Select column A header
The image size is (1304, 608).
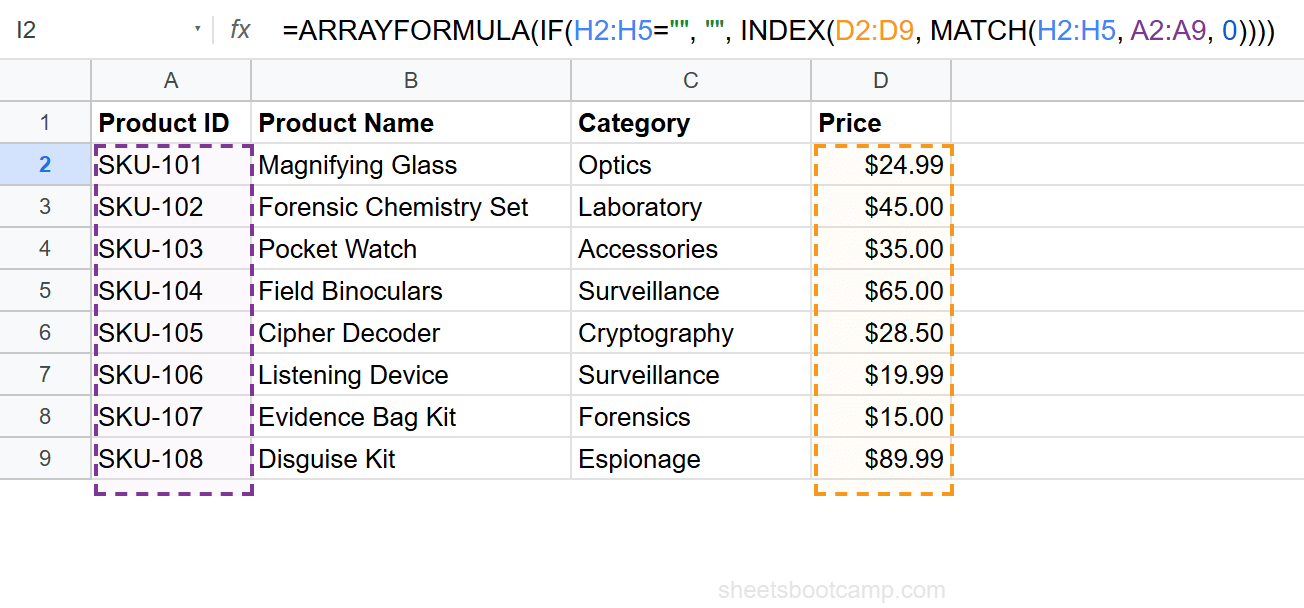click(x=171, y=79)
